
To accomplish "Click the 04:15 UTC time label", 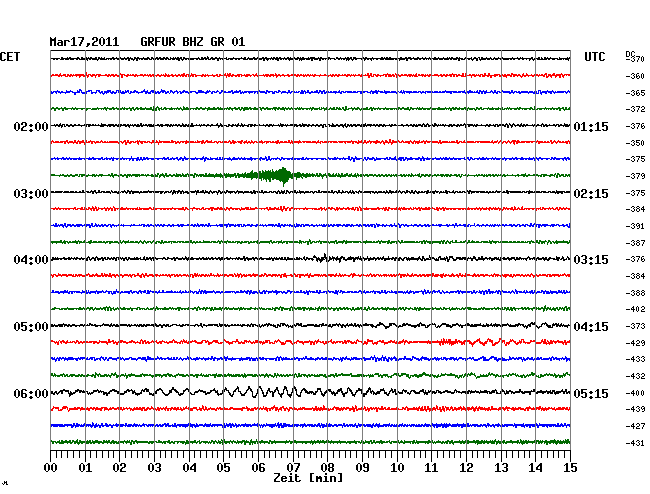I will (591, 327).
